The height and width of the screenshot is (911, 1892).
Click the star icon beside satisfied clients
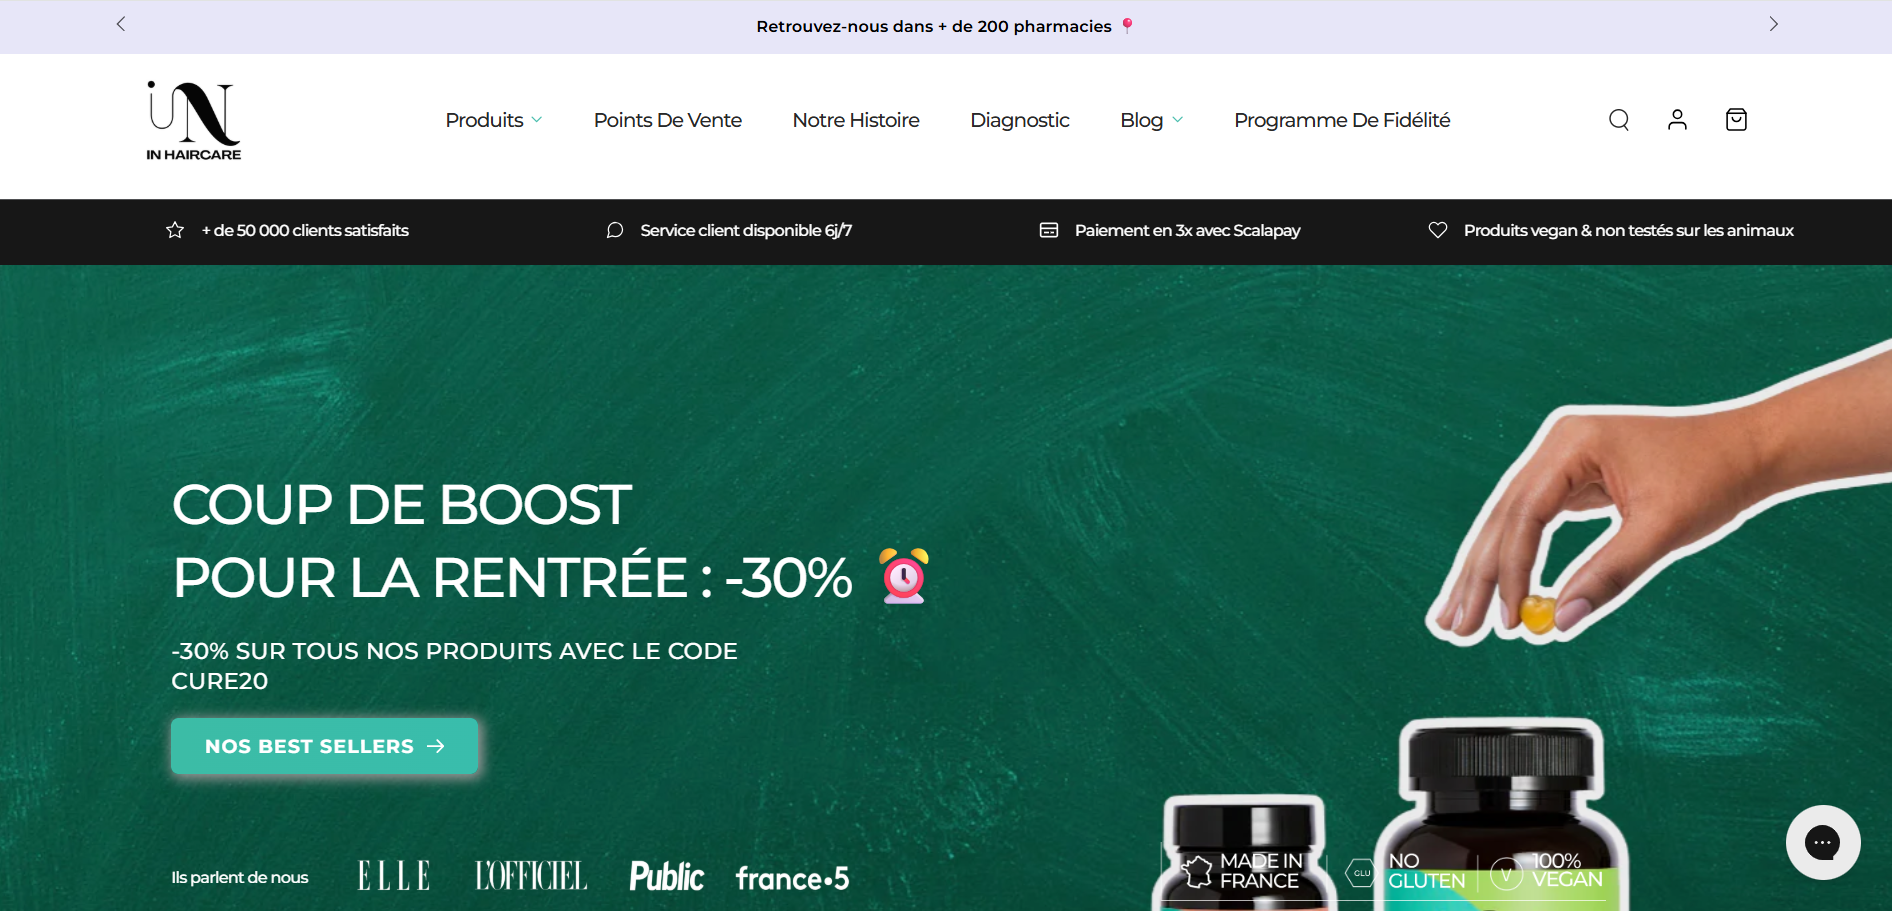[175, 230]
